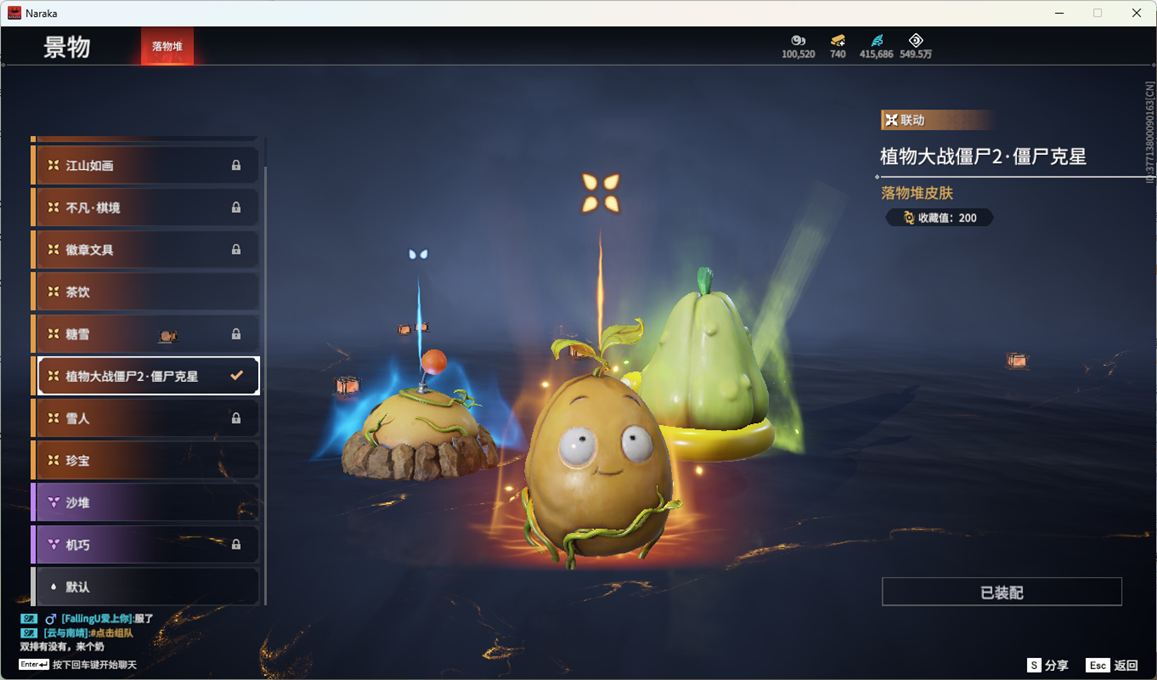The width and height of the screenshot is (1157, 680).
Task: Click the equipped checkmark on 植物大战僵尸2 row
Action: point(236,375)
